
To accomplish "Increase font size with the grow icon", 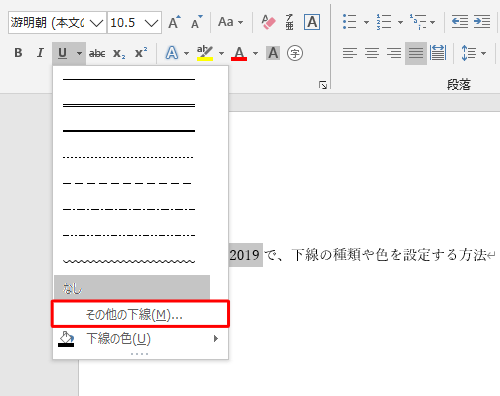I will pos(174,22).
